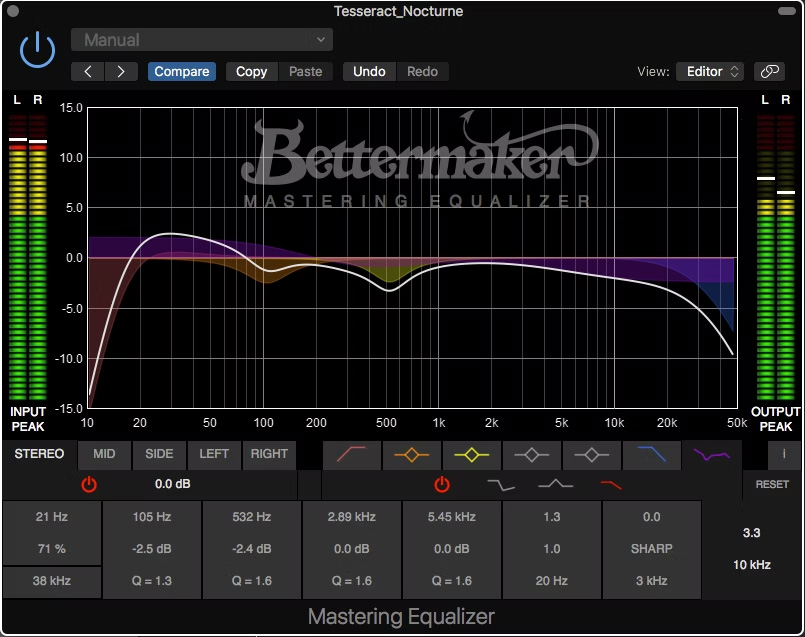This screenshot has height=637, width=805.
Task: Click the gray pill button in title bar
Action: [786, 11]
